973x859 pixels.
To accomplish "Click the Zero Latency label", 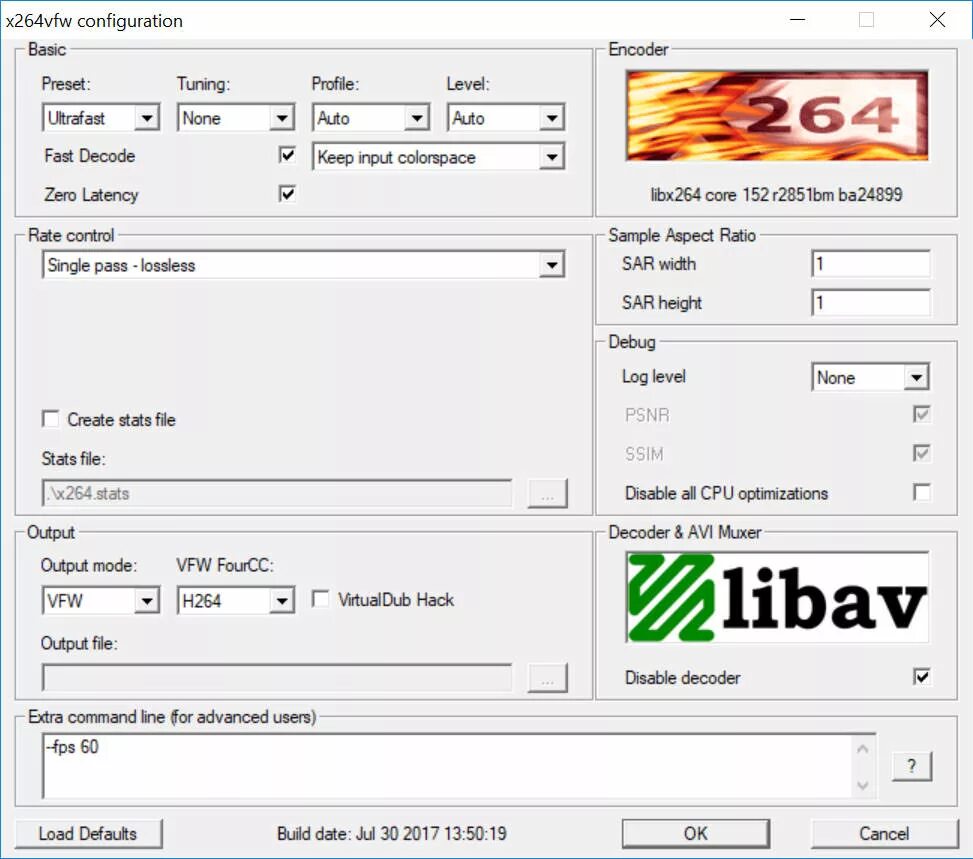I will tap(91, 194).
